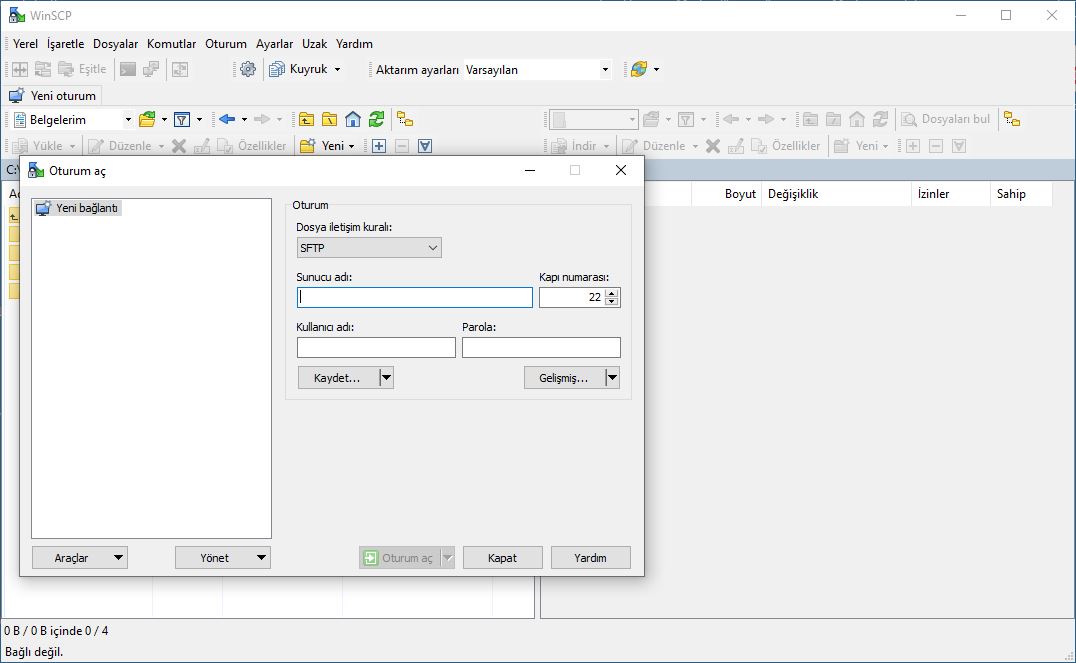Screen dimensions: 1076x663
Task: Expand the arrow next to Gelişmiş
Action: [x=612, y=377]
